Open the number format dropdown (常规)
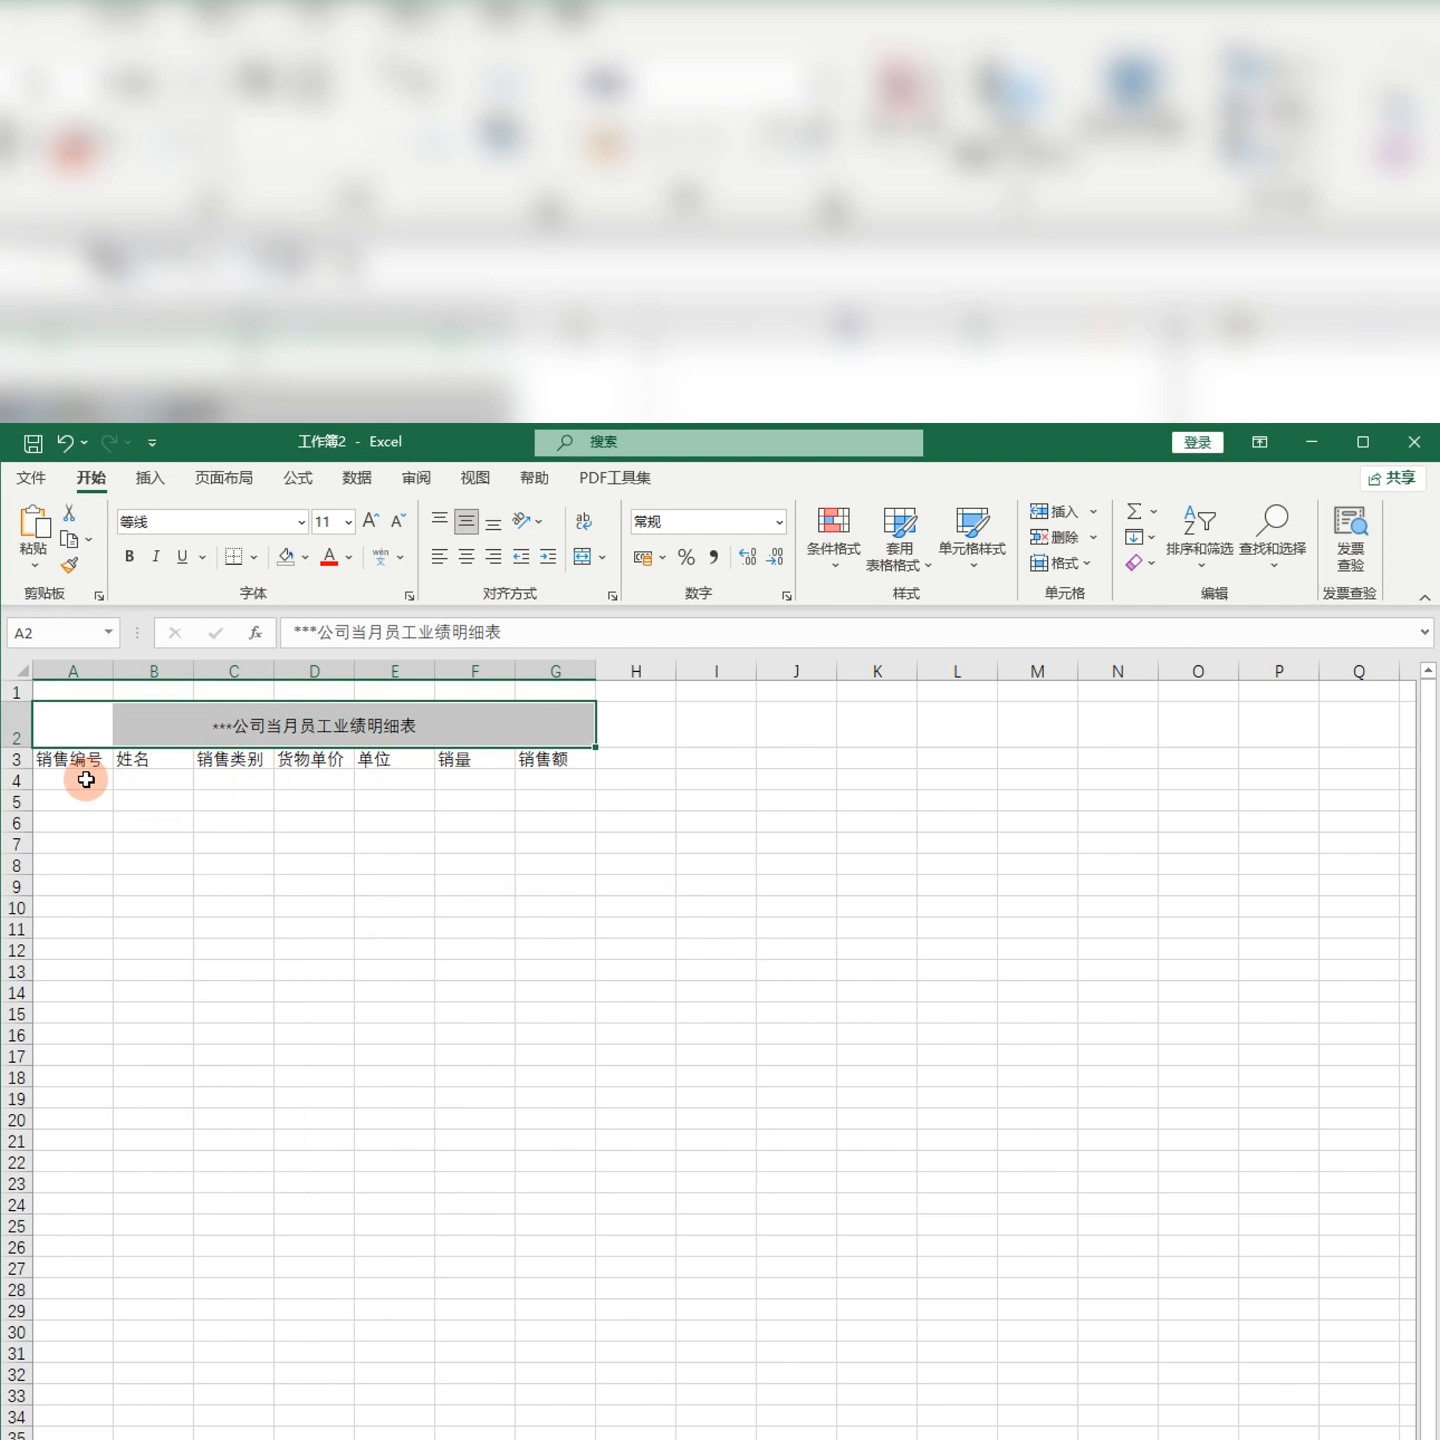 click(779, 522)
